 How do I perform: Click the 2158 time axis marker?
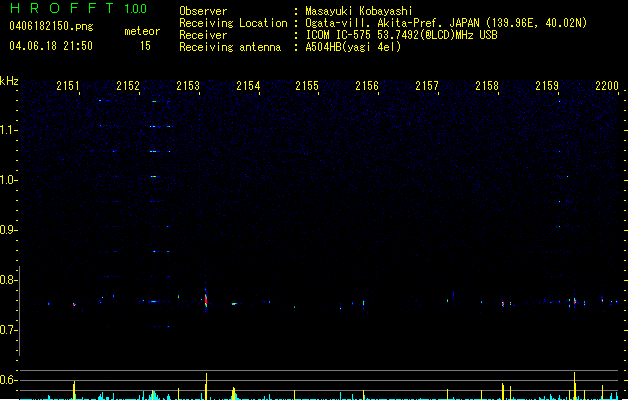pos(487,86)
